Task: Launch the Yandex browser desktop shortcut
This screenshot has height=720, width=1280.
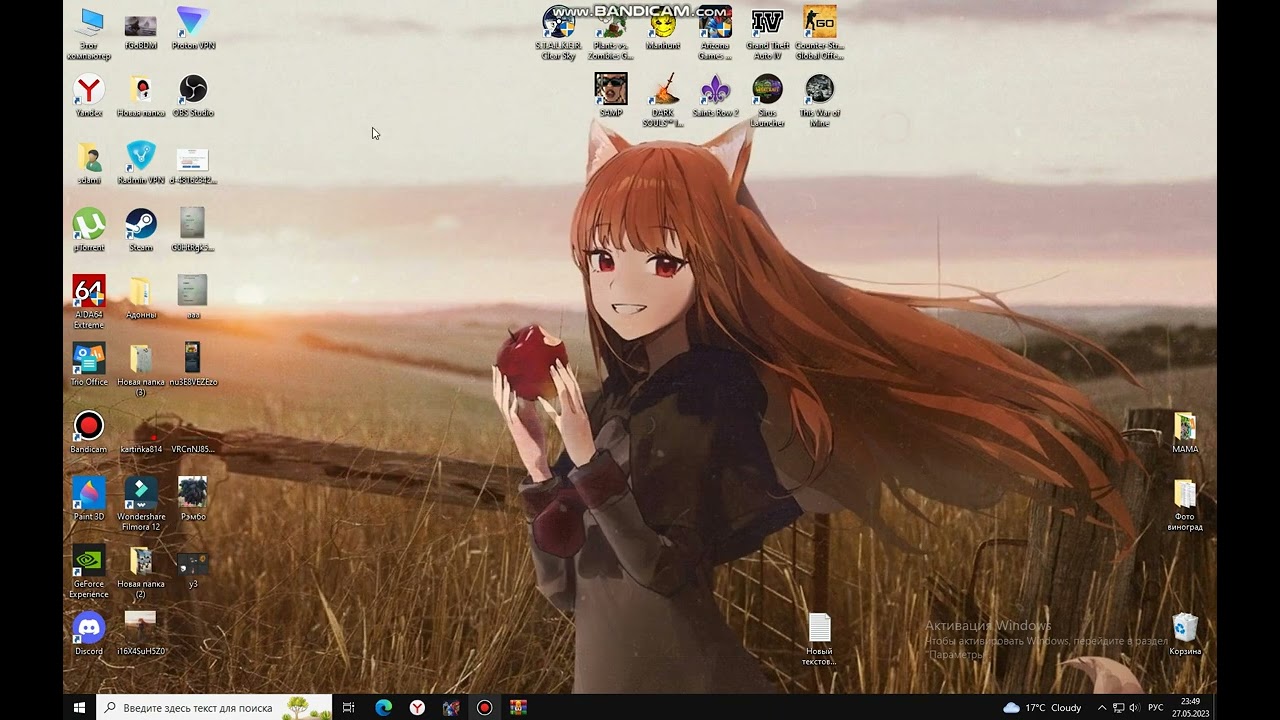Action: (x=89, y=96)
